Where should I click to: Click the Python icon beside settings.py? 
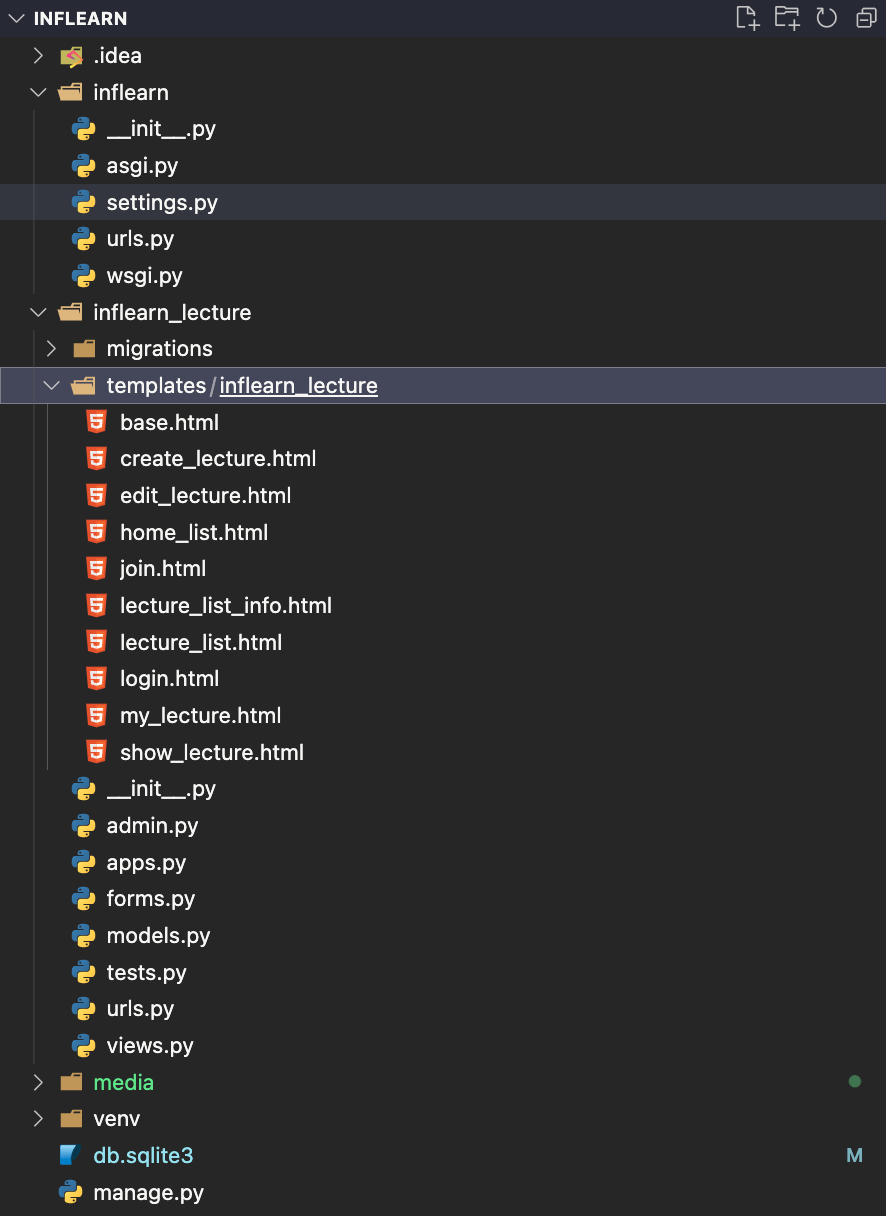coord(84,202)
